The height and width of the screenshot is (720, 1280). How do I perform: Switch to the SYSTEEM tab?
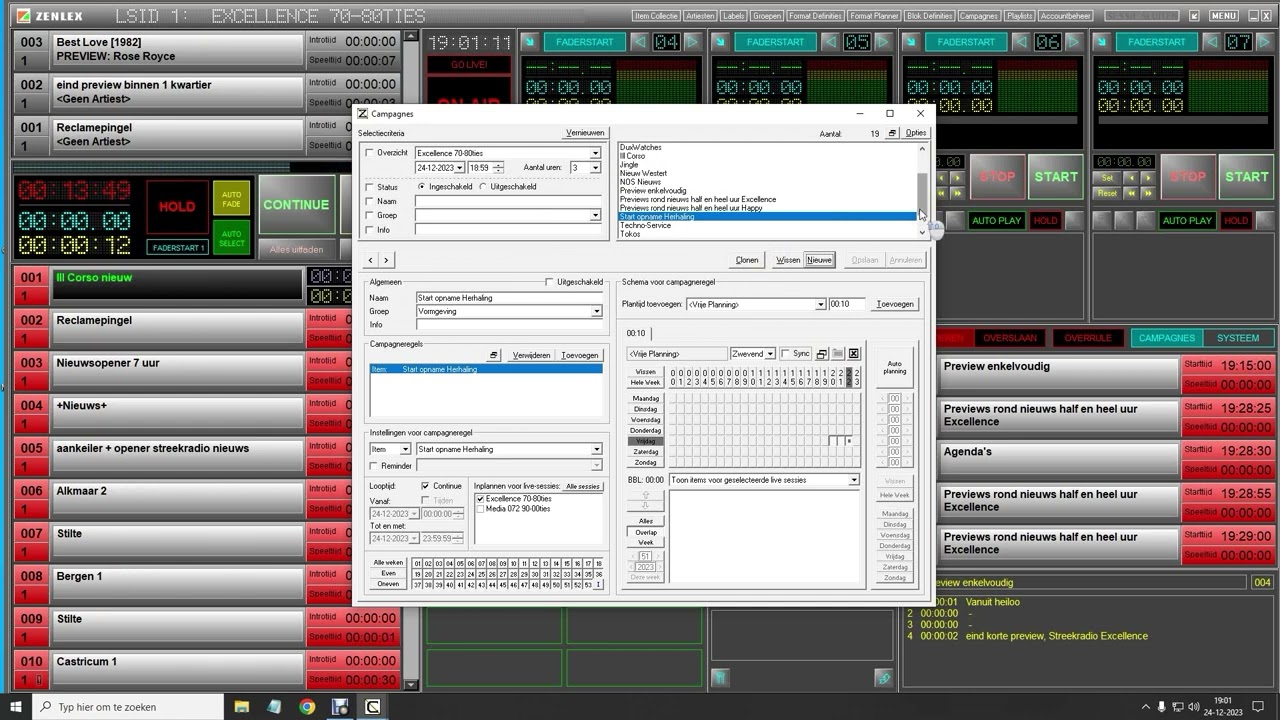pos(1239,338)
